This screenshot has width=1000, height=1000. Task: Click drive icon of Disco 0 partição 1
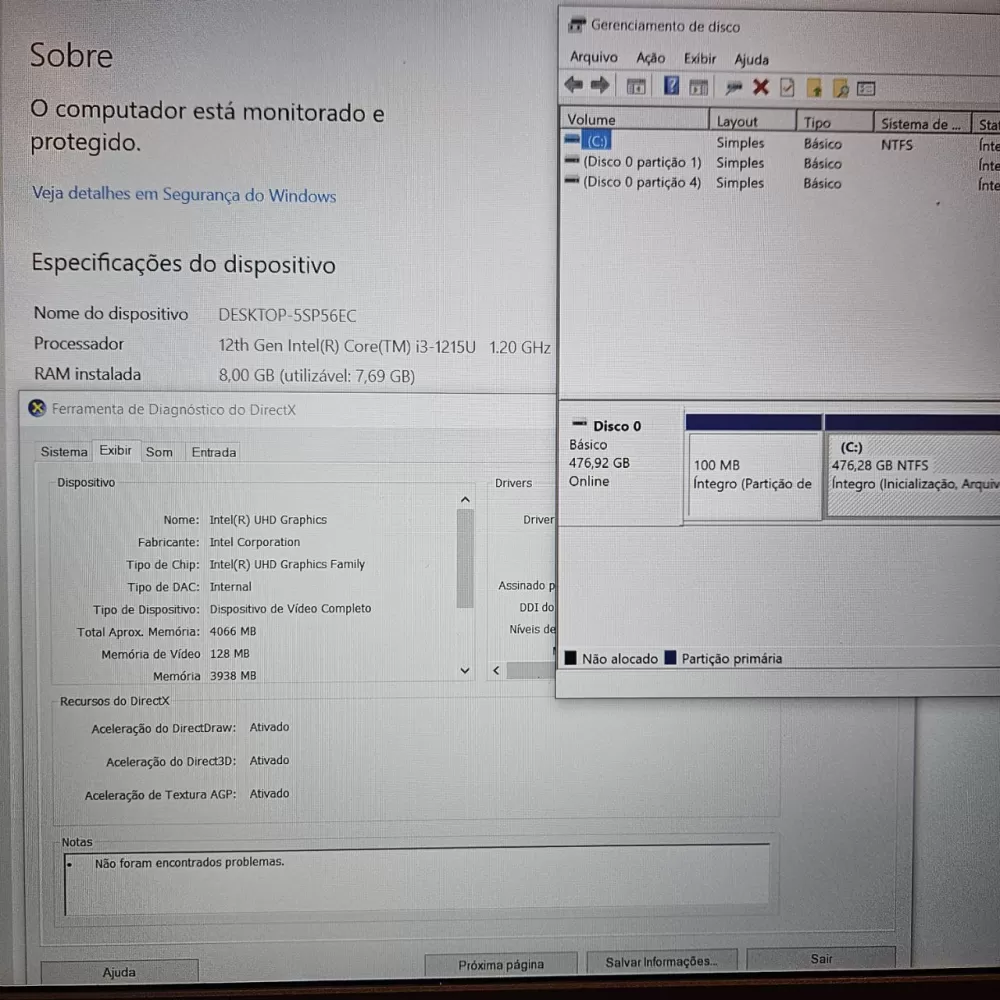[572, 160]
